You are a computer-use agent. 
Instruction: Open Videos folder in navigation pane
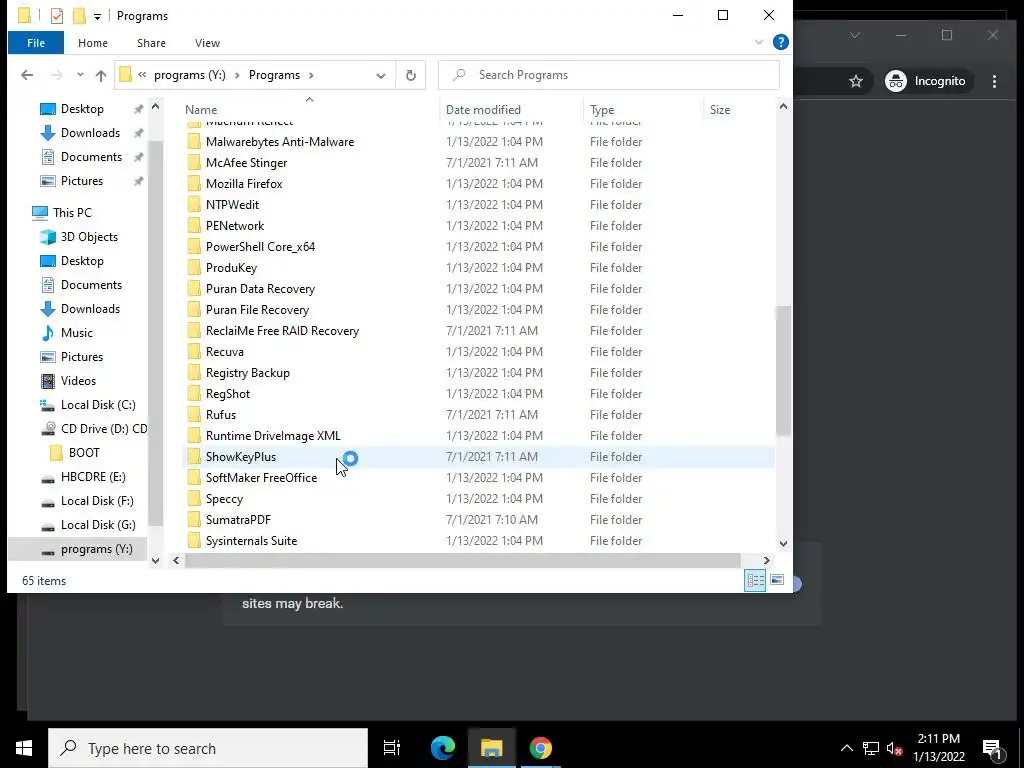point(78,381)
